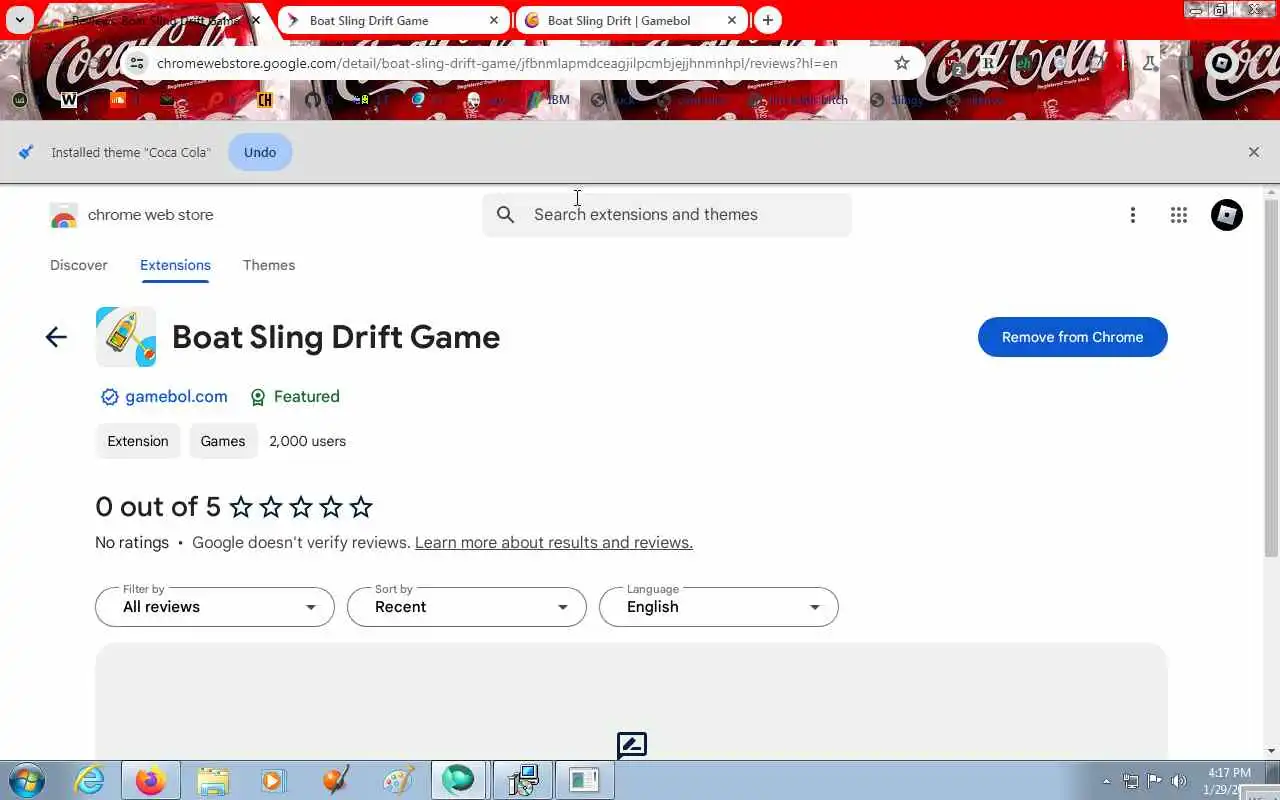Screen dimensions: 1280x800
Task: Close the 'Boat Sling Drift Game' tab
Action: point(494,20)
